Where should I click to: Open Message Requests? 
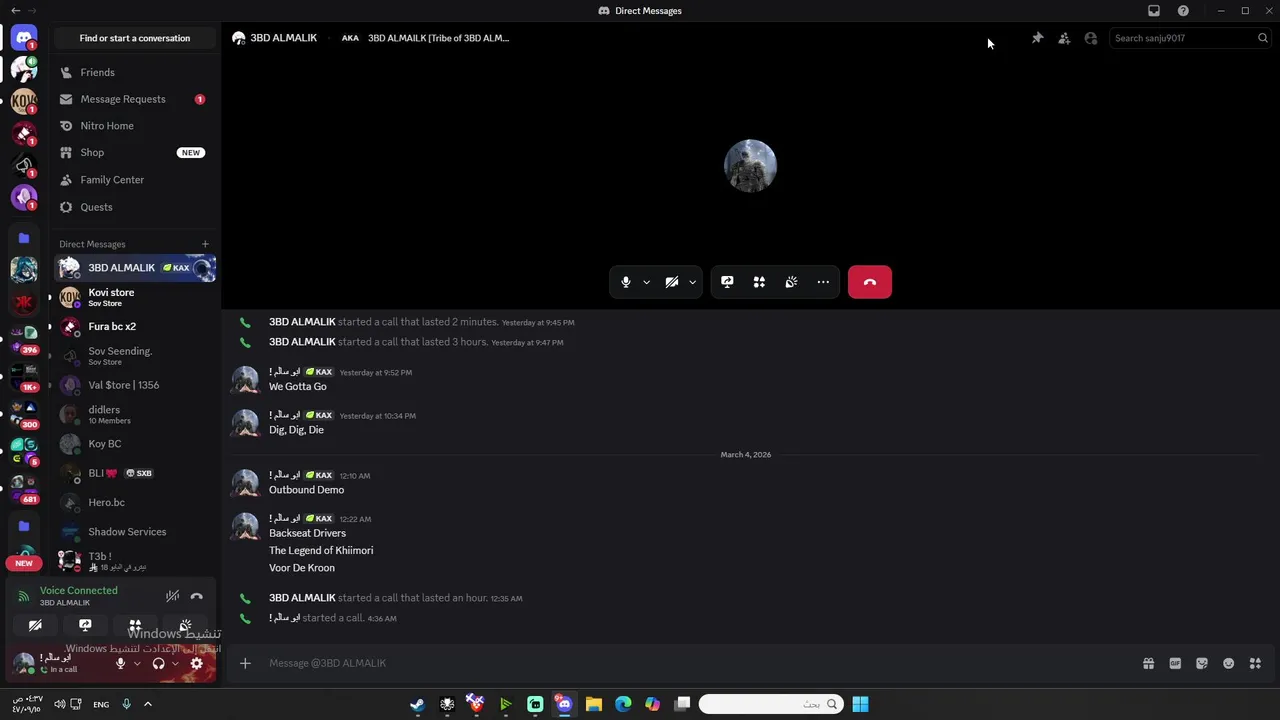135,99
